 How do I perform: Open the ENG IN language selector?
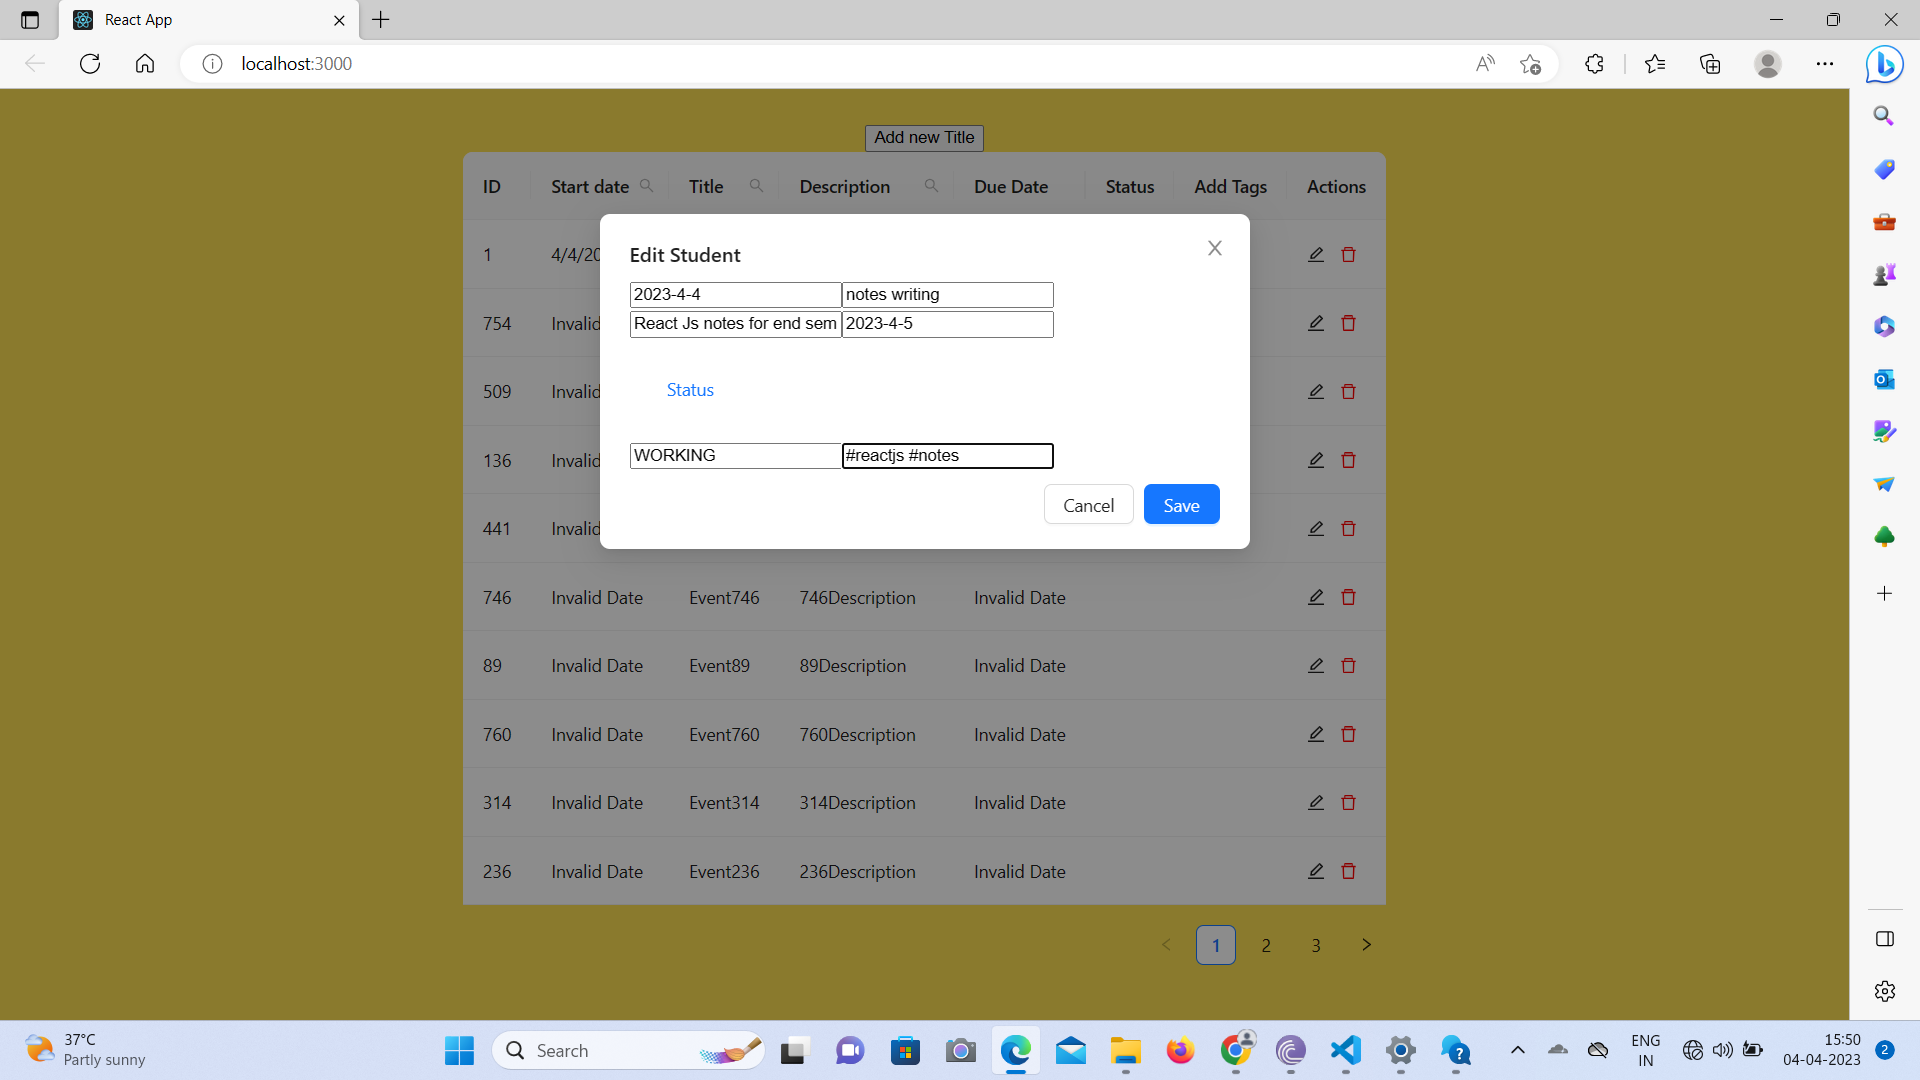pyautogui.click(x=1645, y=1049)
